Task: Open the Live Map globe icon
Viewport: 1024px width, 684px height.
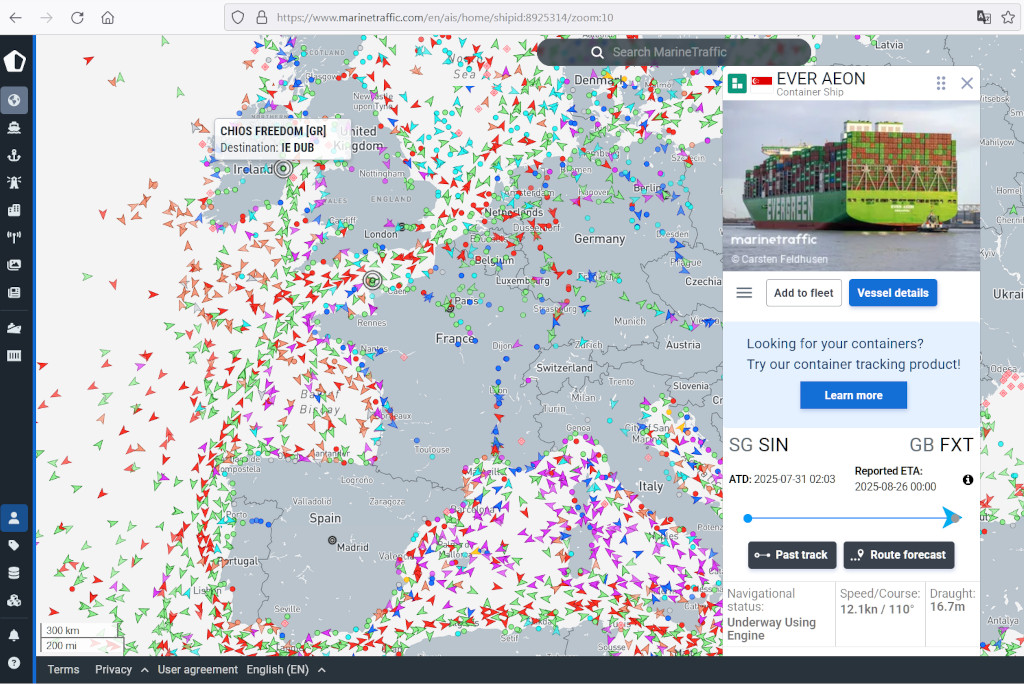Action: (14, 100)
